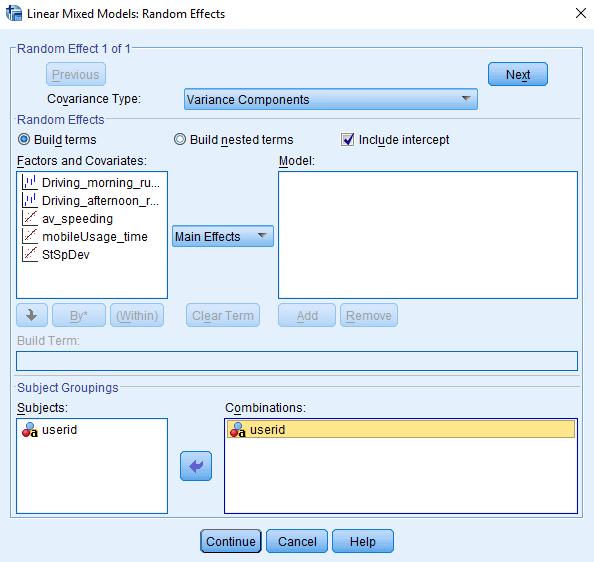This screenshot has width=594, height=562.
Task: Uncheck the Include intercept checkbox
Action: pos(347,139)
